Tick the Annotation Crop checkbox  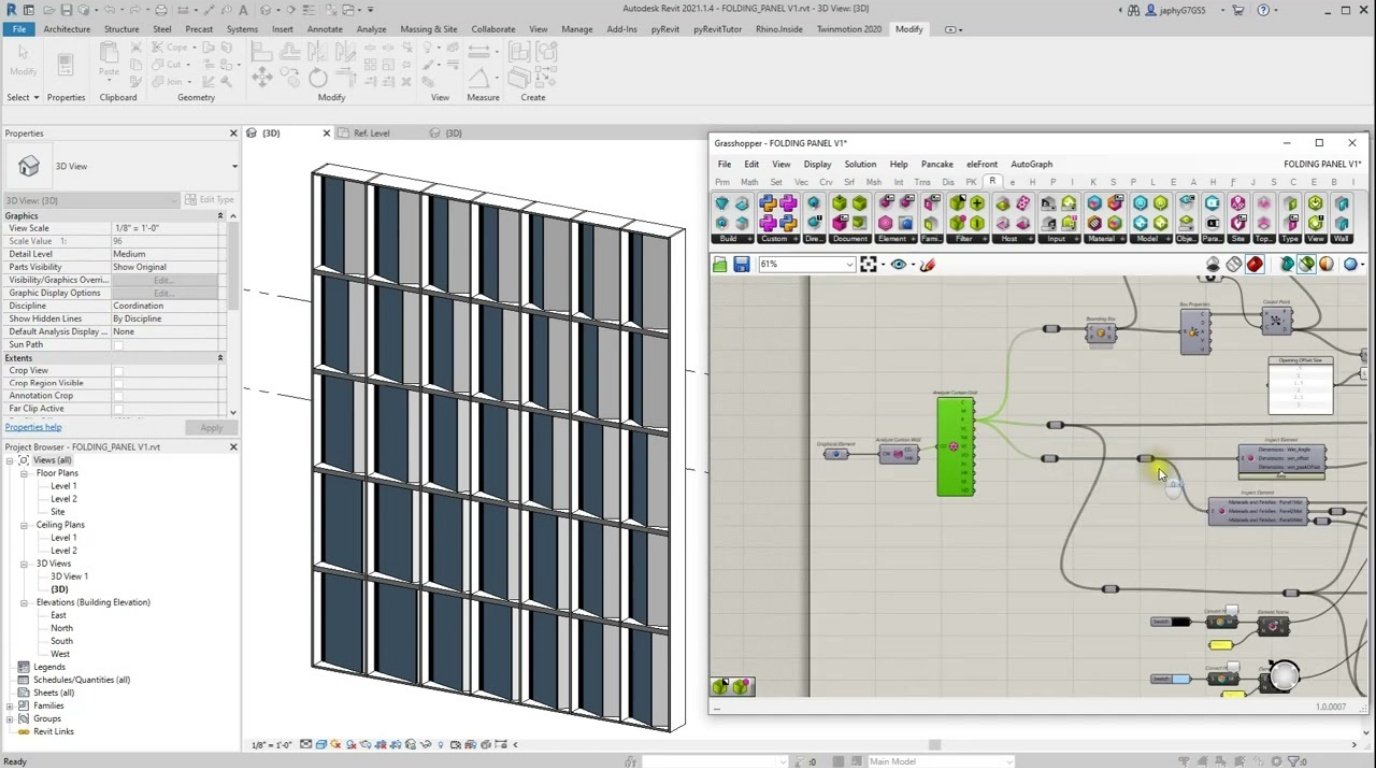point(118,396)
